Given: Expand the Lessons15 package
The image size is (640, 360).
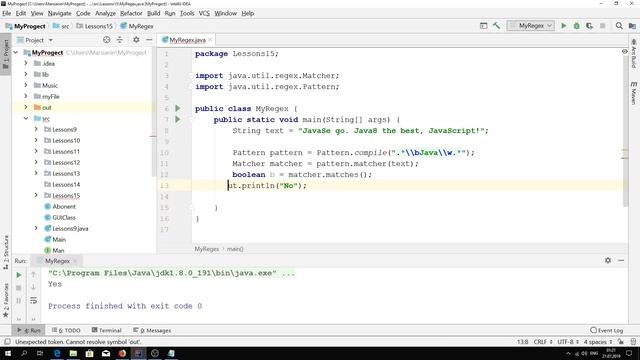Looking at the screenshot, I should (x=36, y=196).
